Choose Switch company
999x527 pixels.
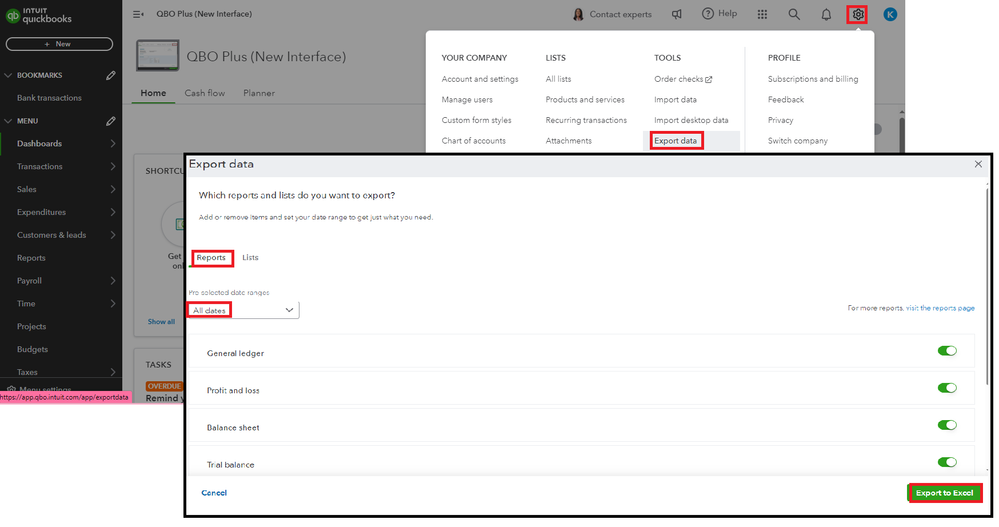pos(798,141)
